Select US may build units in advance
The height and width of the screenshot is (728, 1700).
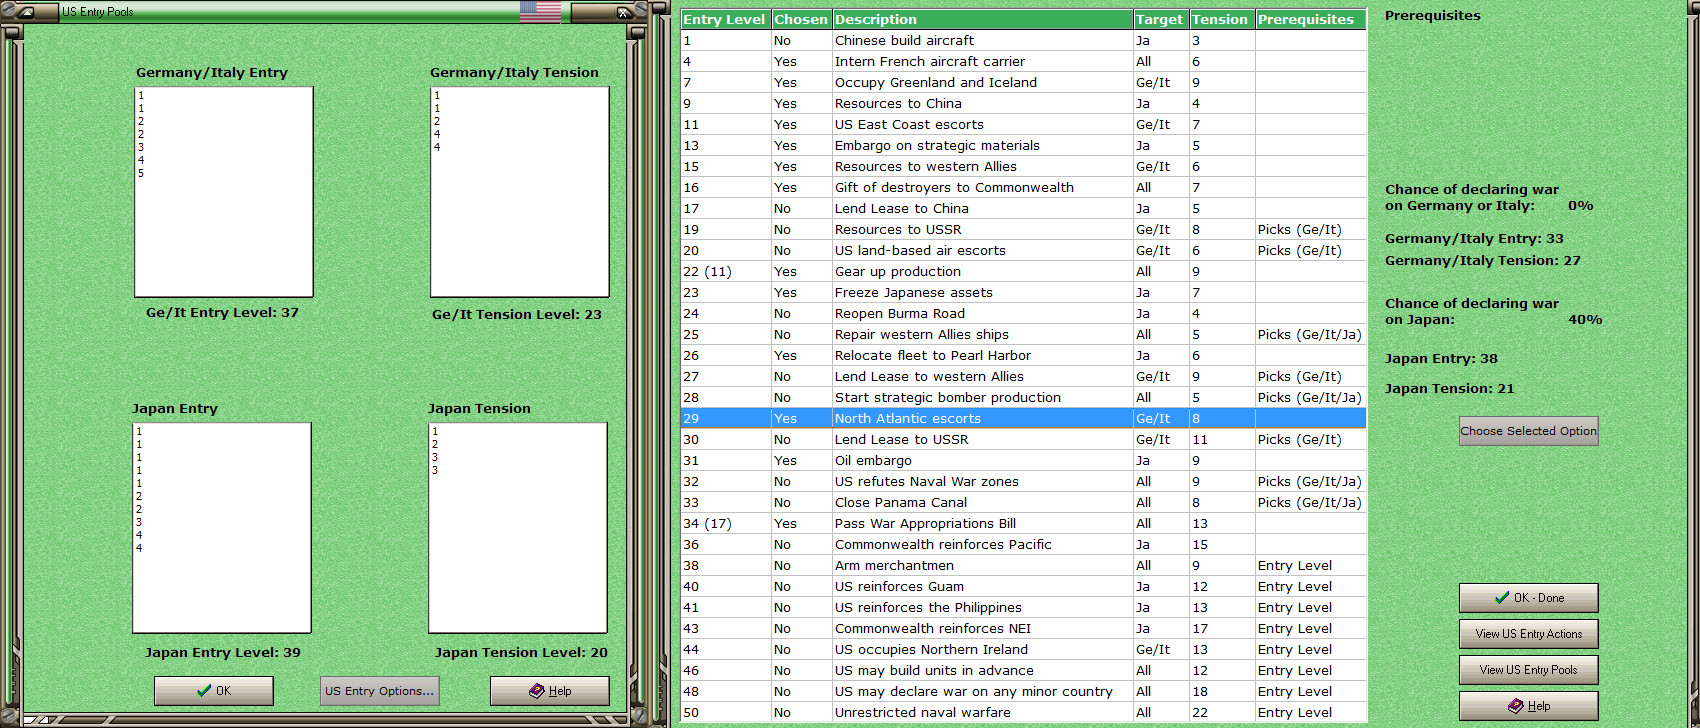tap(1023, 670)
